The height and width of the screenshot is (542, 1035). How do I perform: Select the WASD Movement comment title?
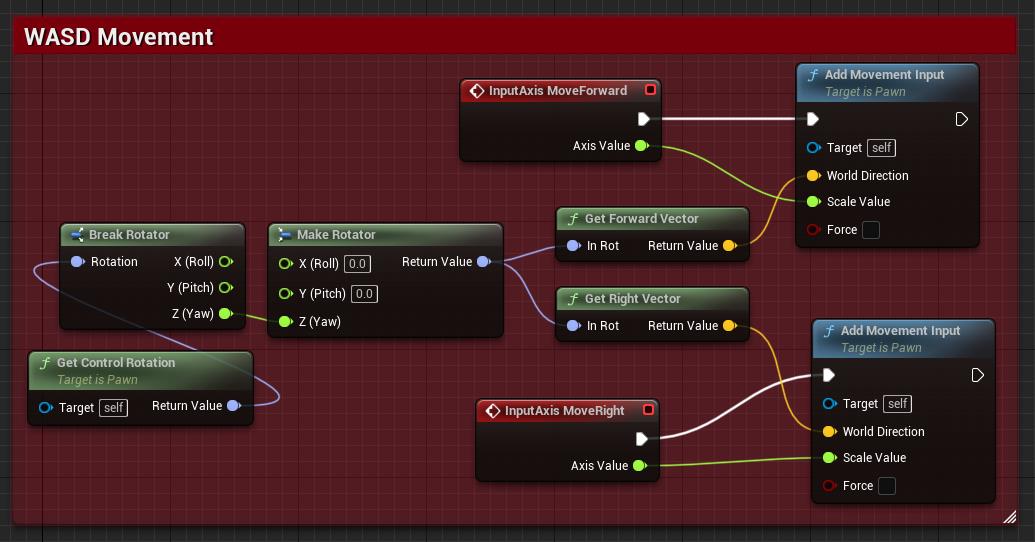119,37
